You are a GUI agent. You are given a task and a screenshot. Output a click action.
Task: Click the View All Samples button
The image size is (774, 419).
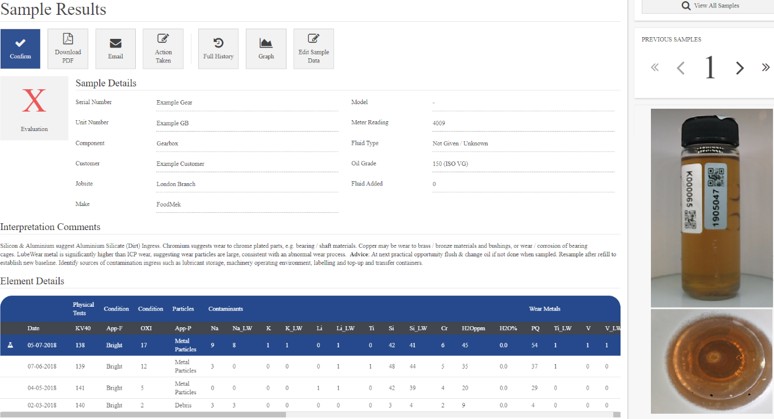pyautogui.click(x=704, y=6)
